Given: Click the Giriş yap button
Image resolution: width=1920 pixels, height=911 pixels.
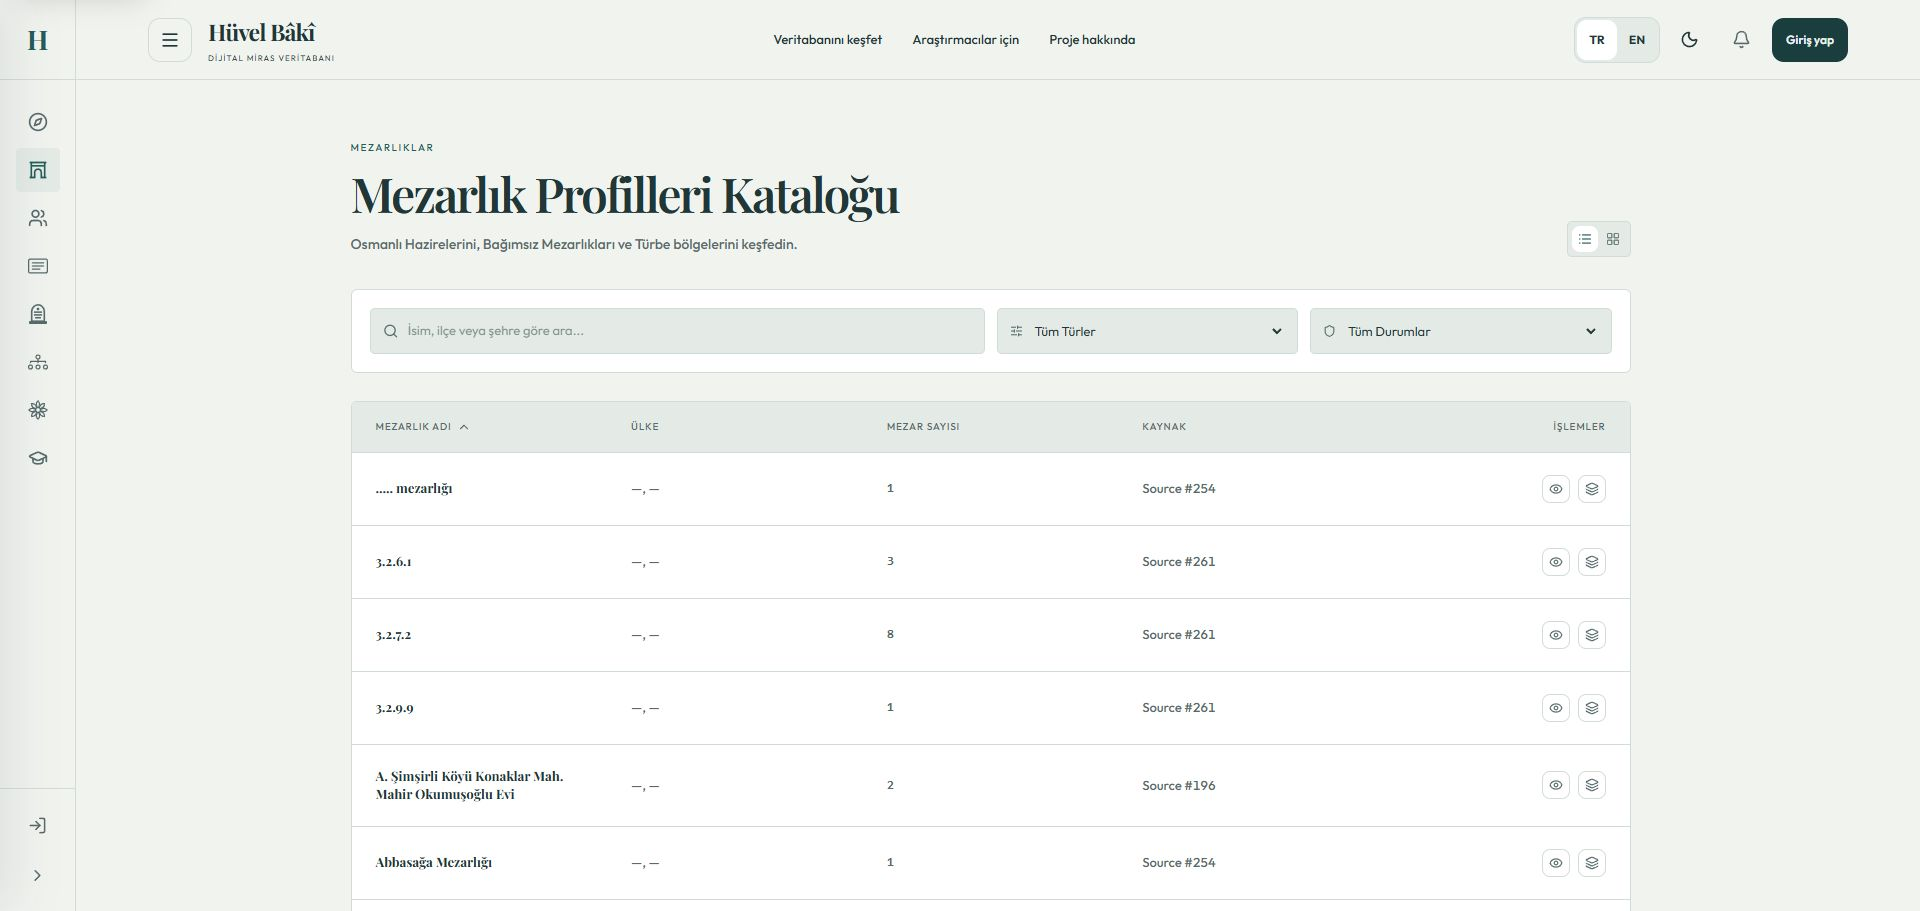Looking at the screenshot, I should click(1810, 40).
